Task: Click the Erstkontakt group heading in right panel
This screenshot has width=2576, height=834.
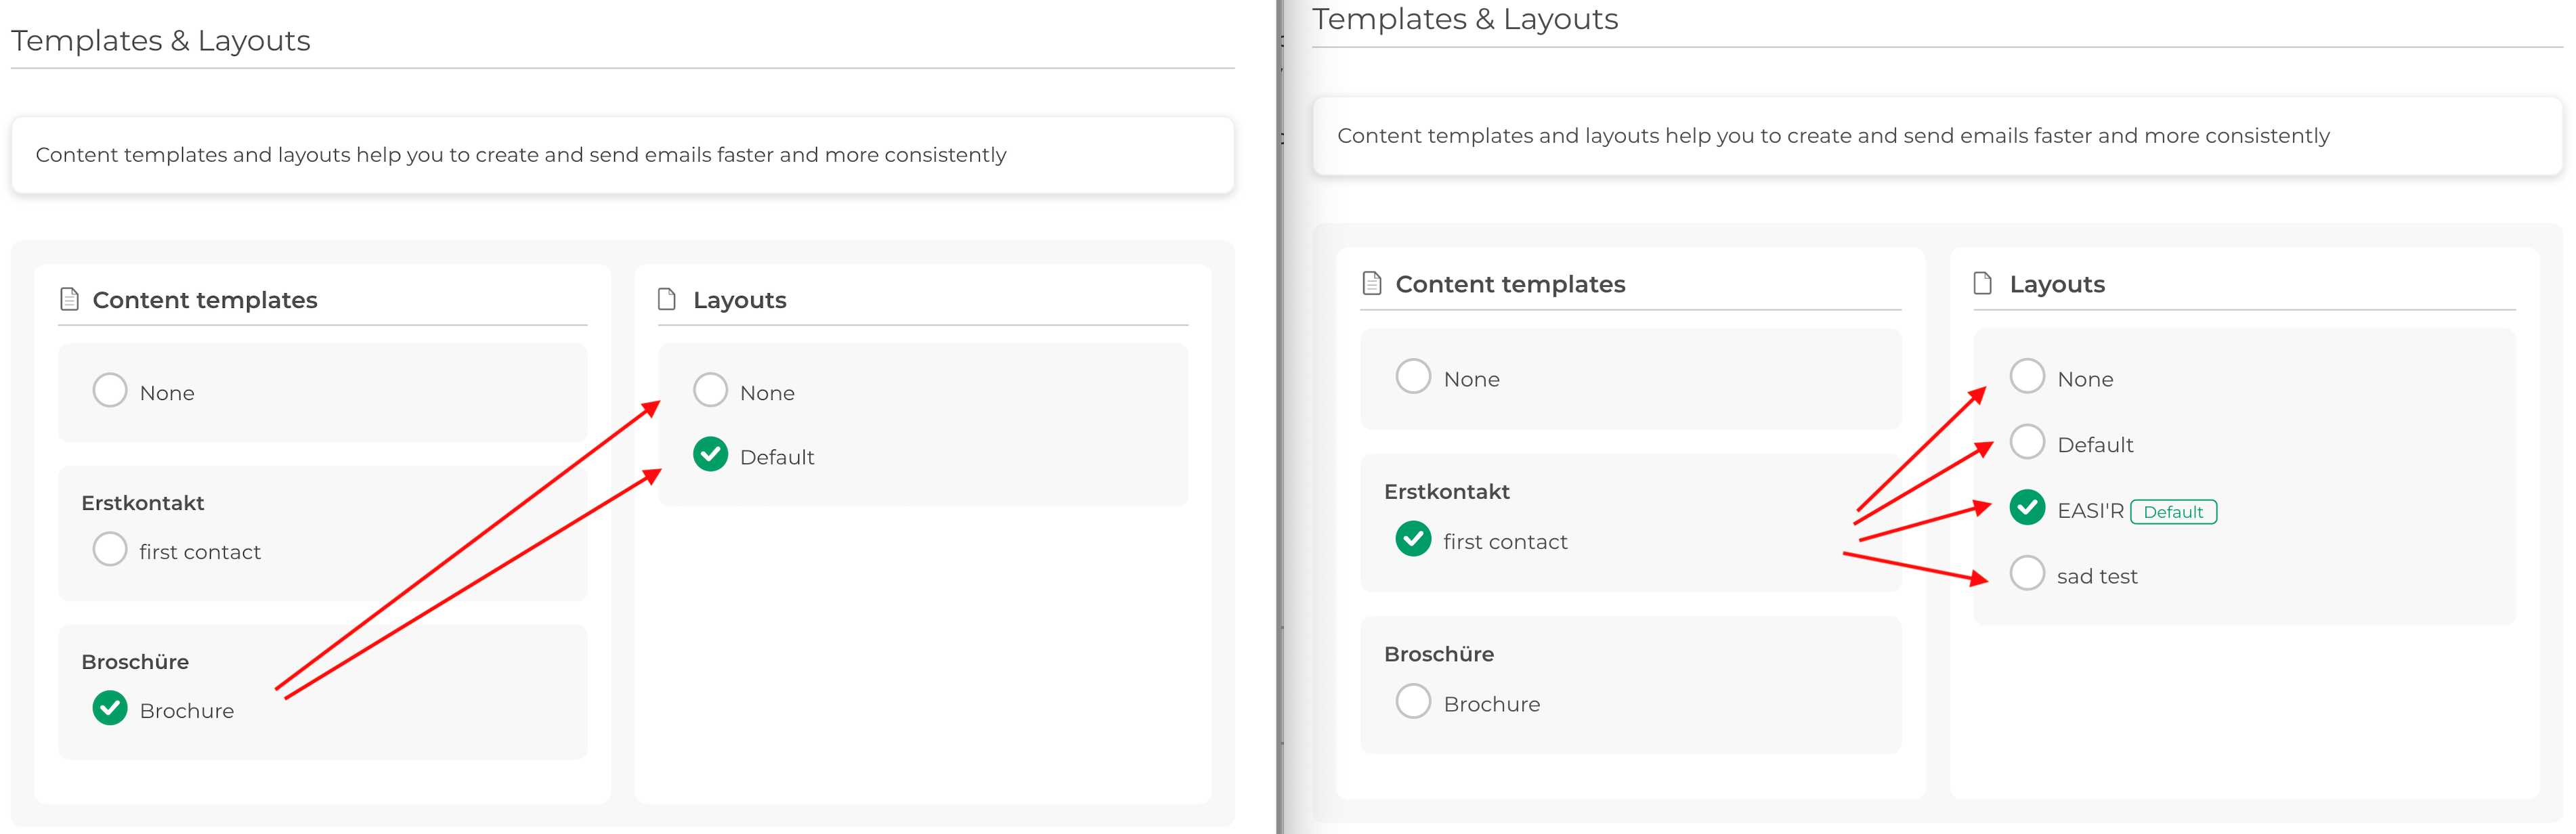Action: click(x=1446, y=492)
